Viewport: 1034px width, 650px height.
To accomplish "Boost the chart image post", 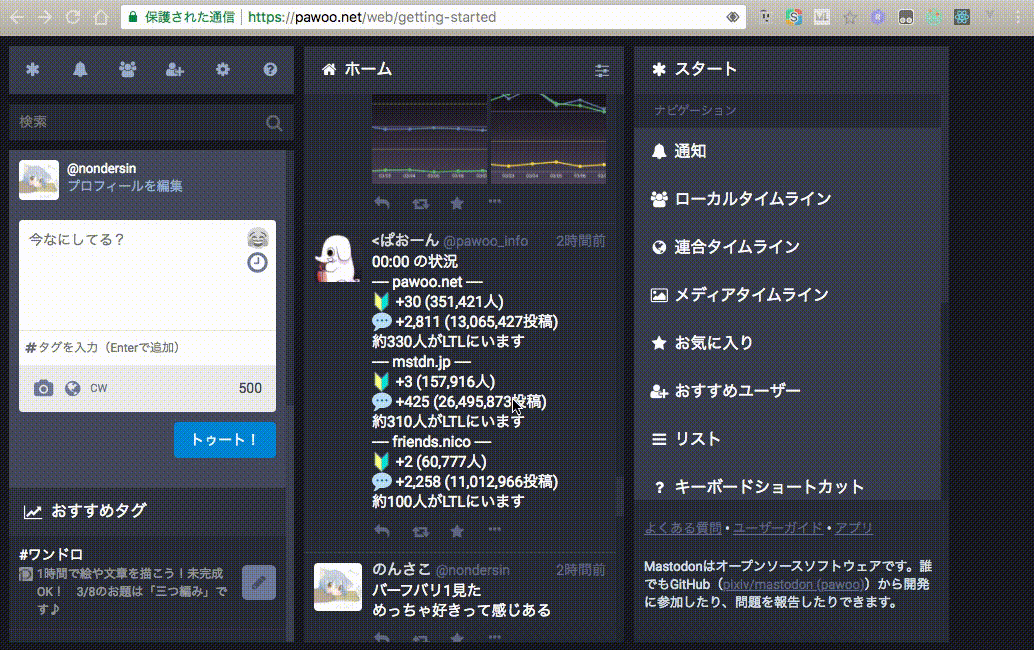I will click(420, 203).
